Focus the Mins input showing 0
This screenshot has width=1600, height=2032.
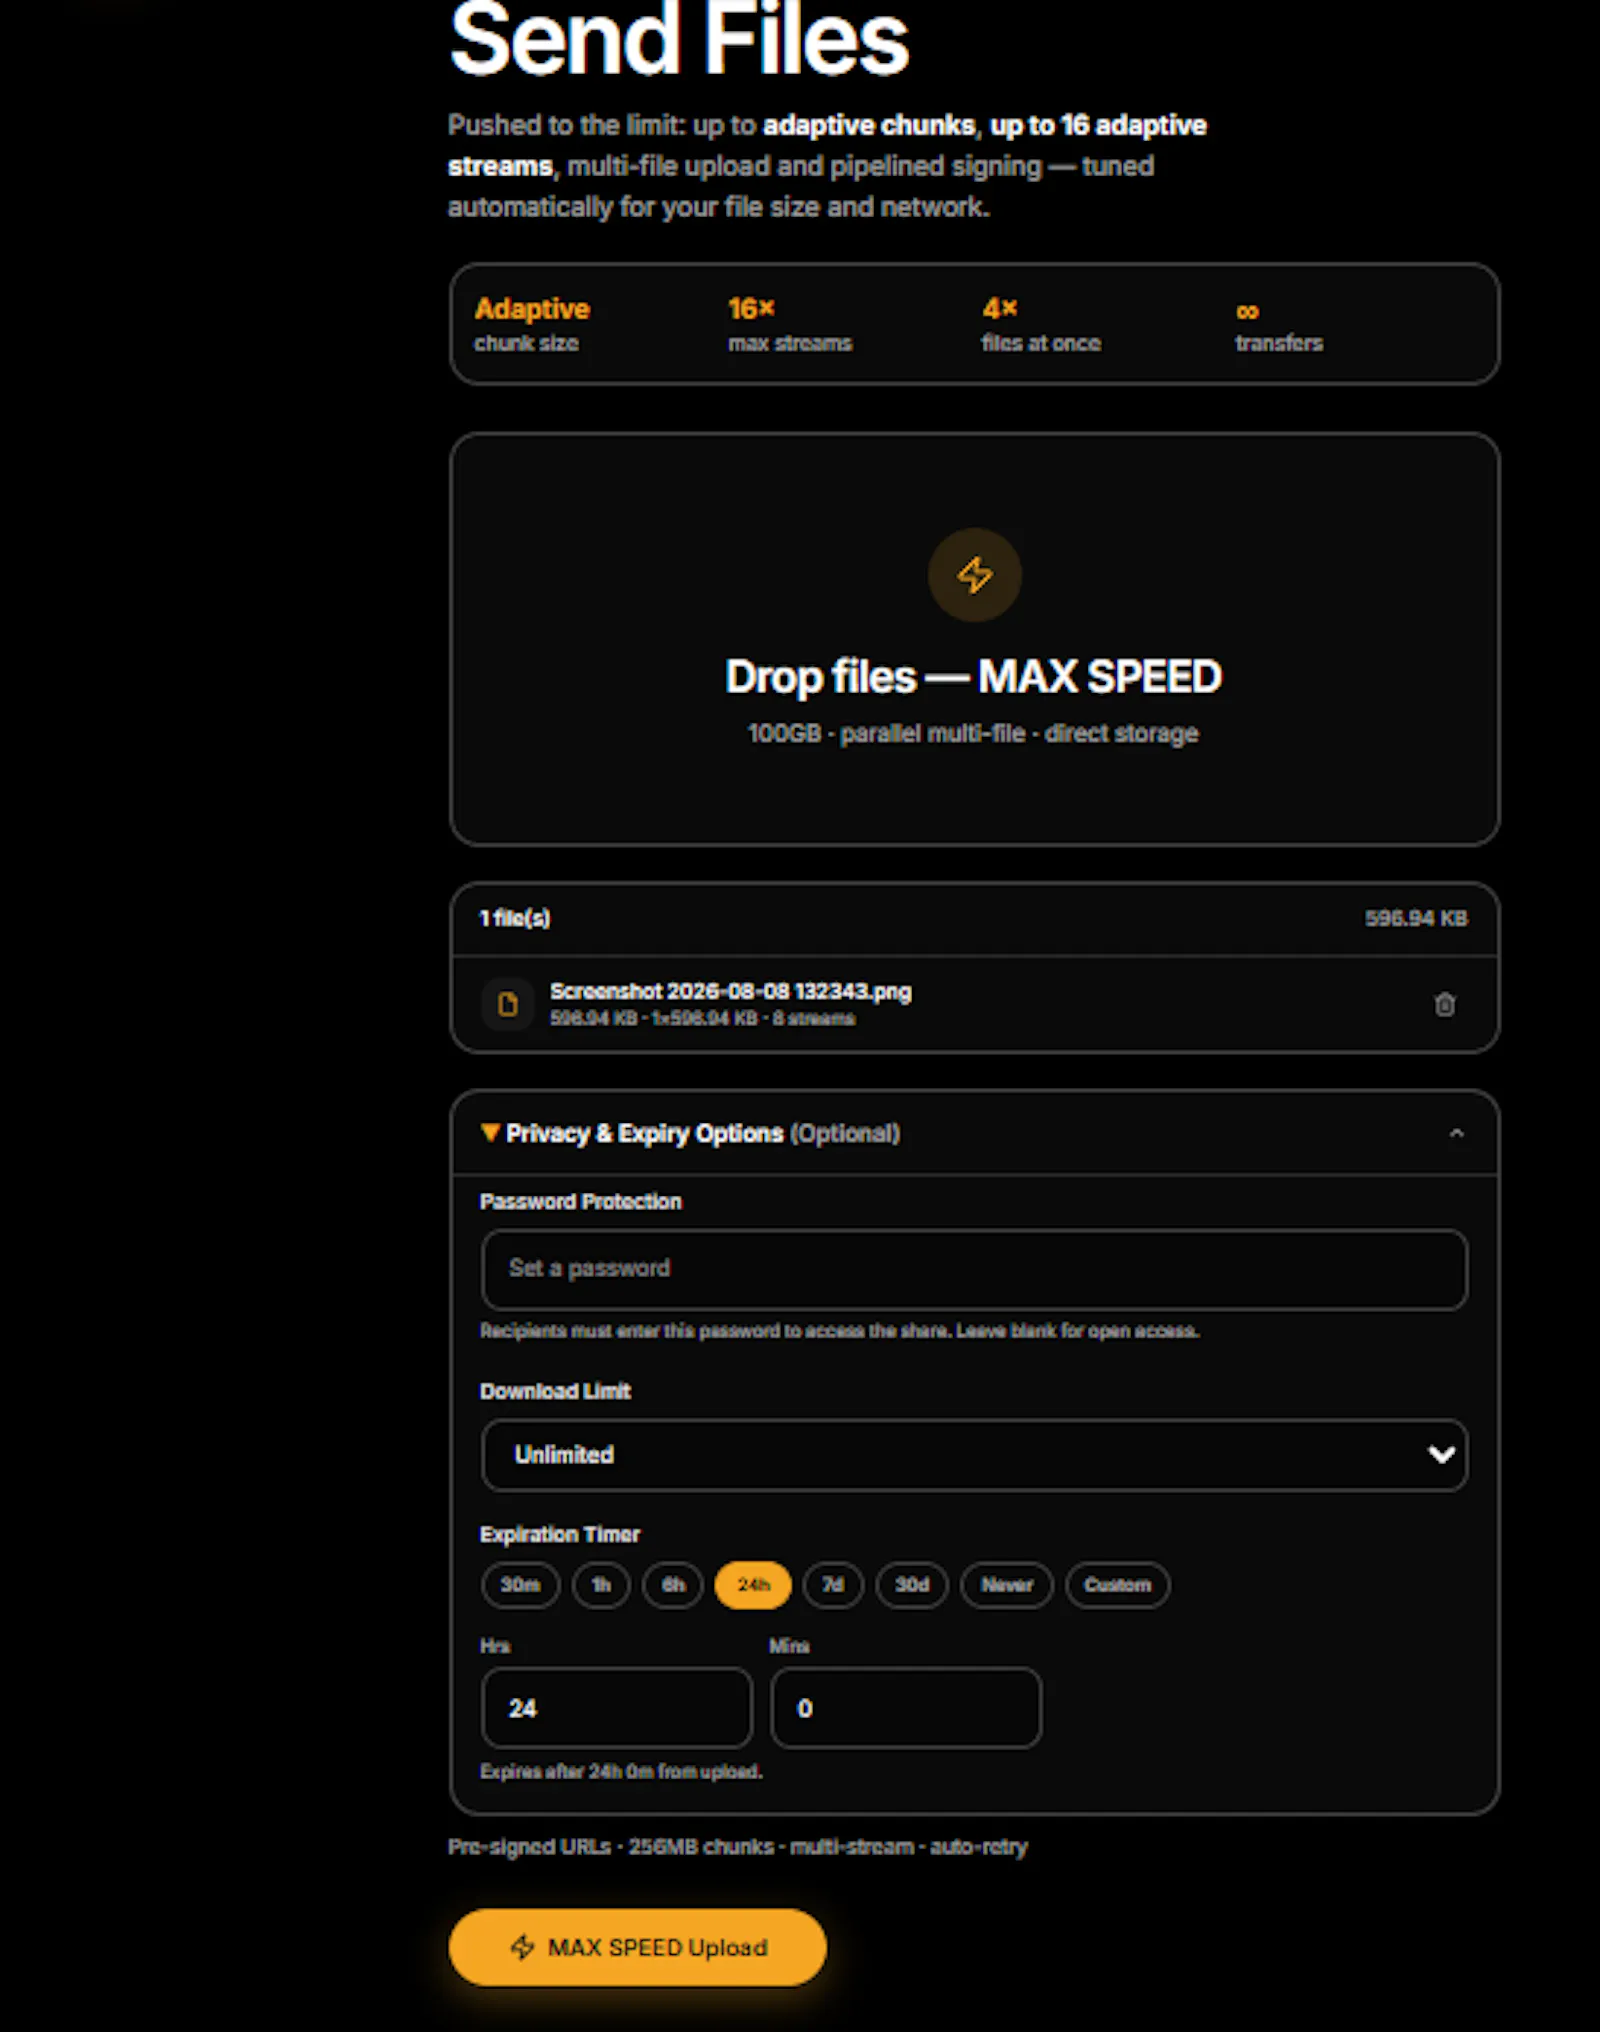(906, 1708)
